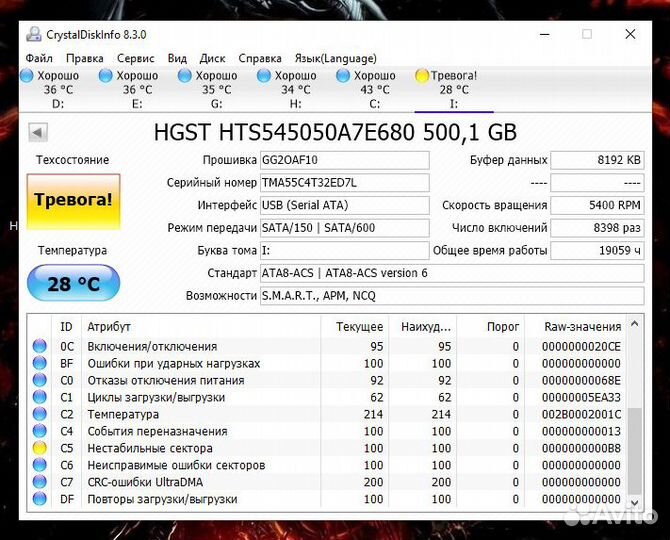Screen dimensions: 670x540
Task: Click status orb of row BF
Action: click(40, 363)
